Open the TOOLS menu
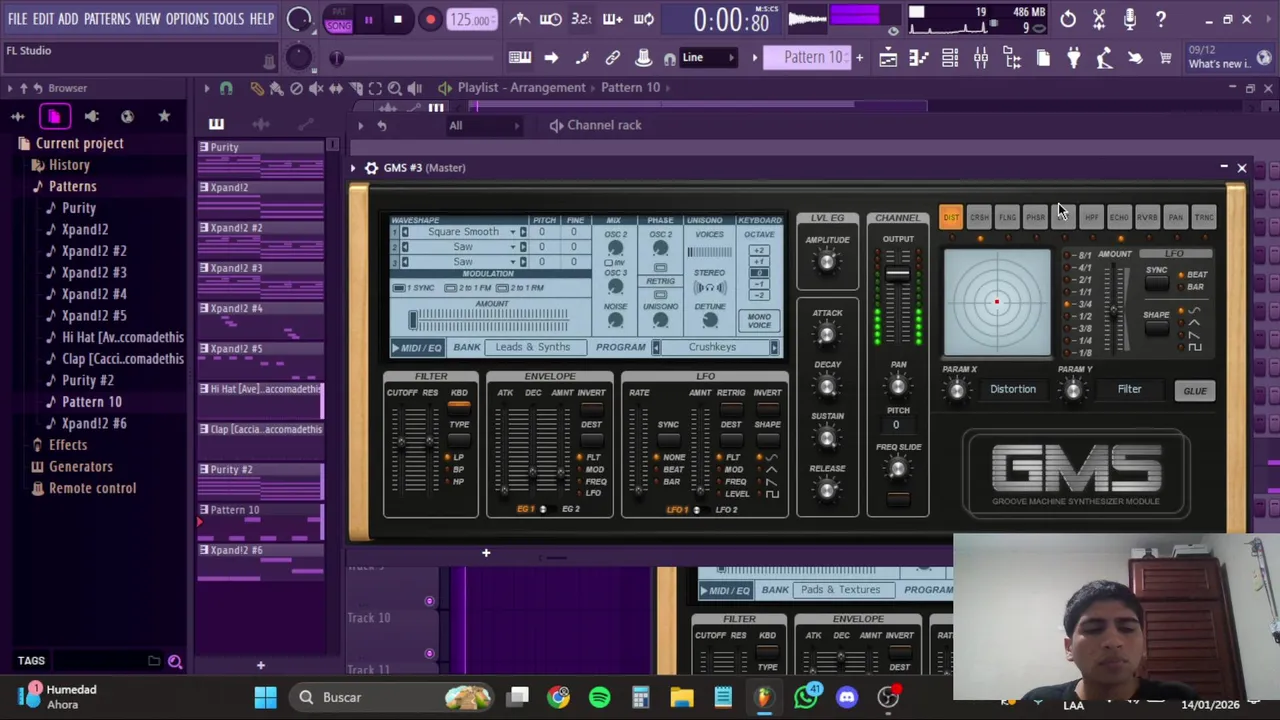This screenshot has width=1280, height=720. 228,19
